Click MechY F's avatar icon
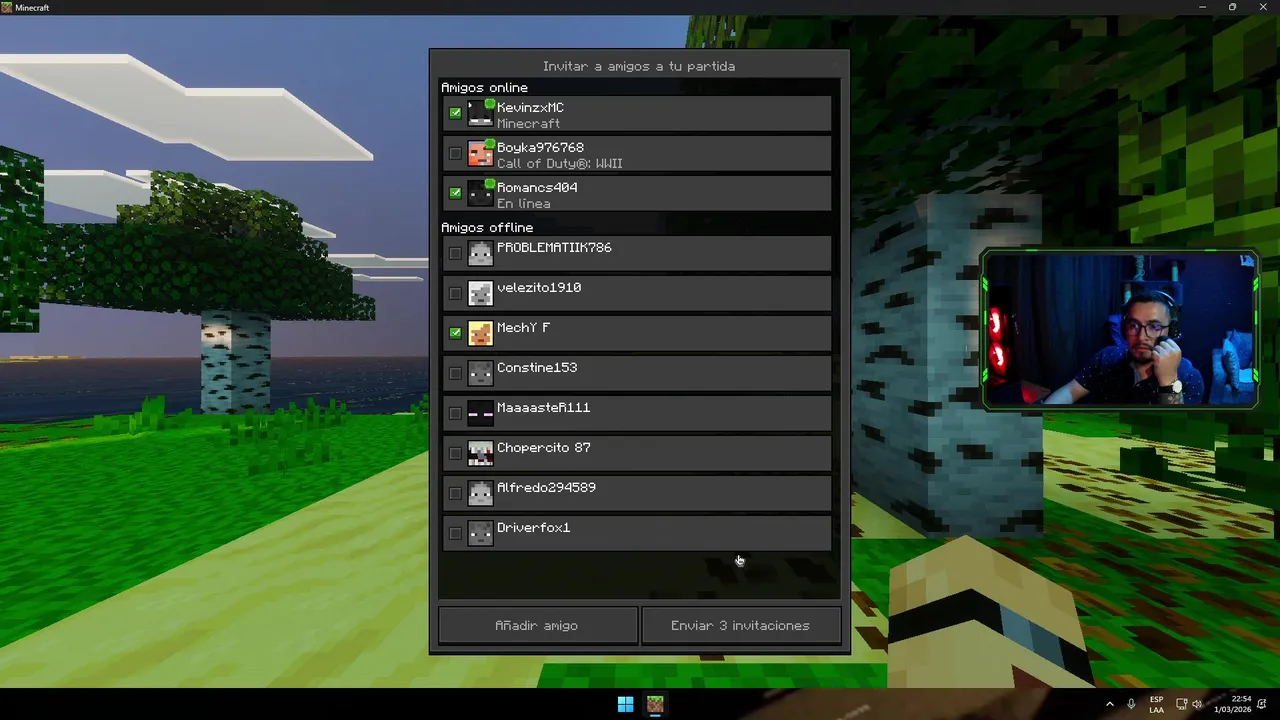Viewport: 1280px width, 720px height. pos(481,334)
